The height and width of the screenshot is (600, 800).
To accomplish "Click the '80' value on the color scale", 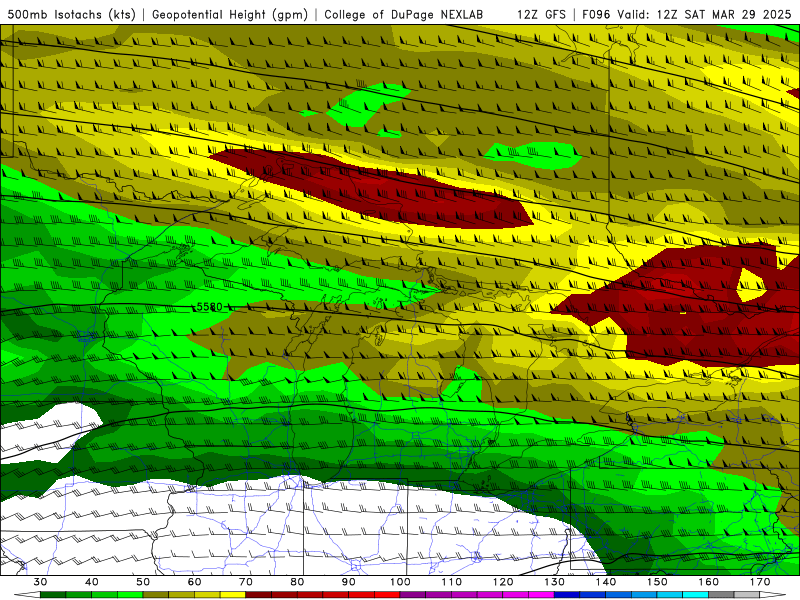I will coord(297,582).
